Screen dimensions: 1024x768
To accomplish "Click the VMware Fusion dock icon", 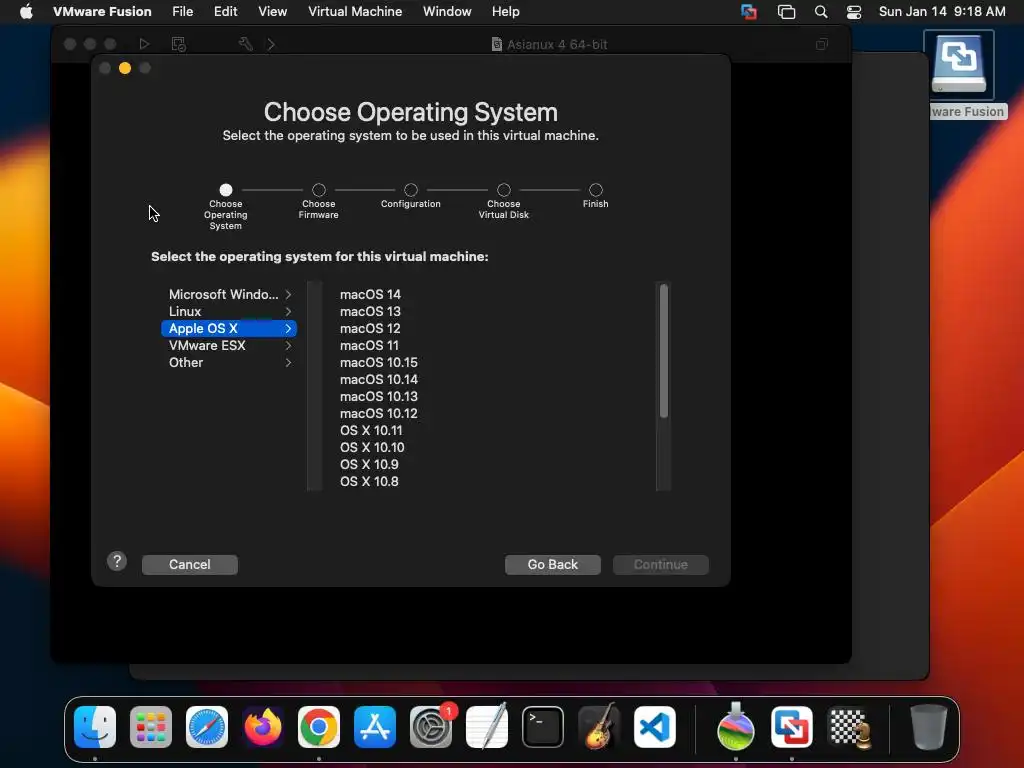I will tap(792, 727).
